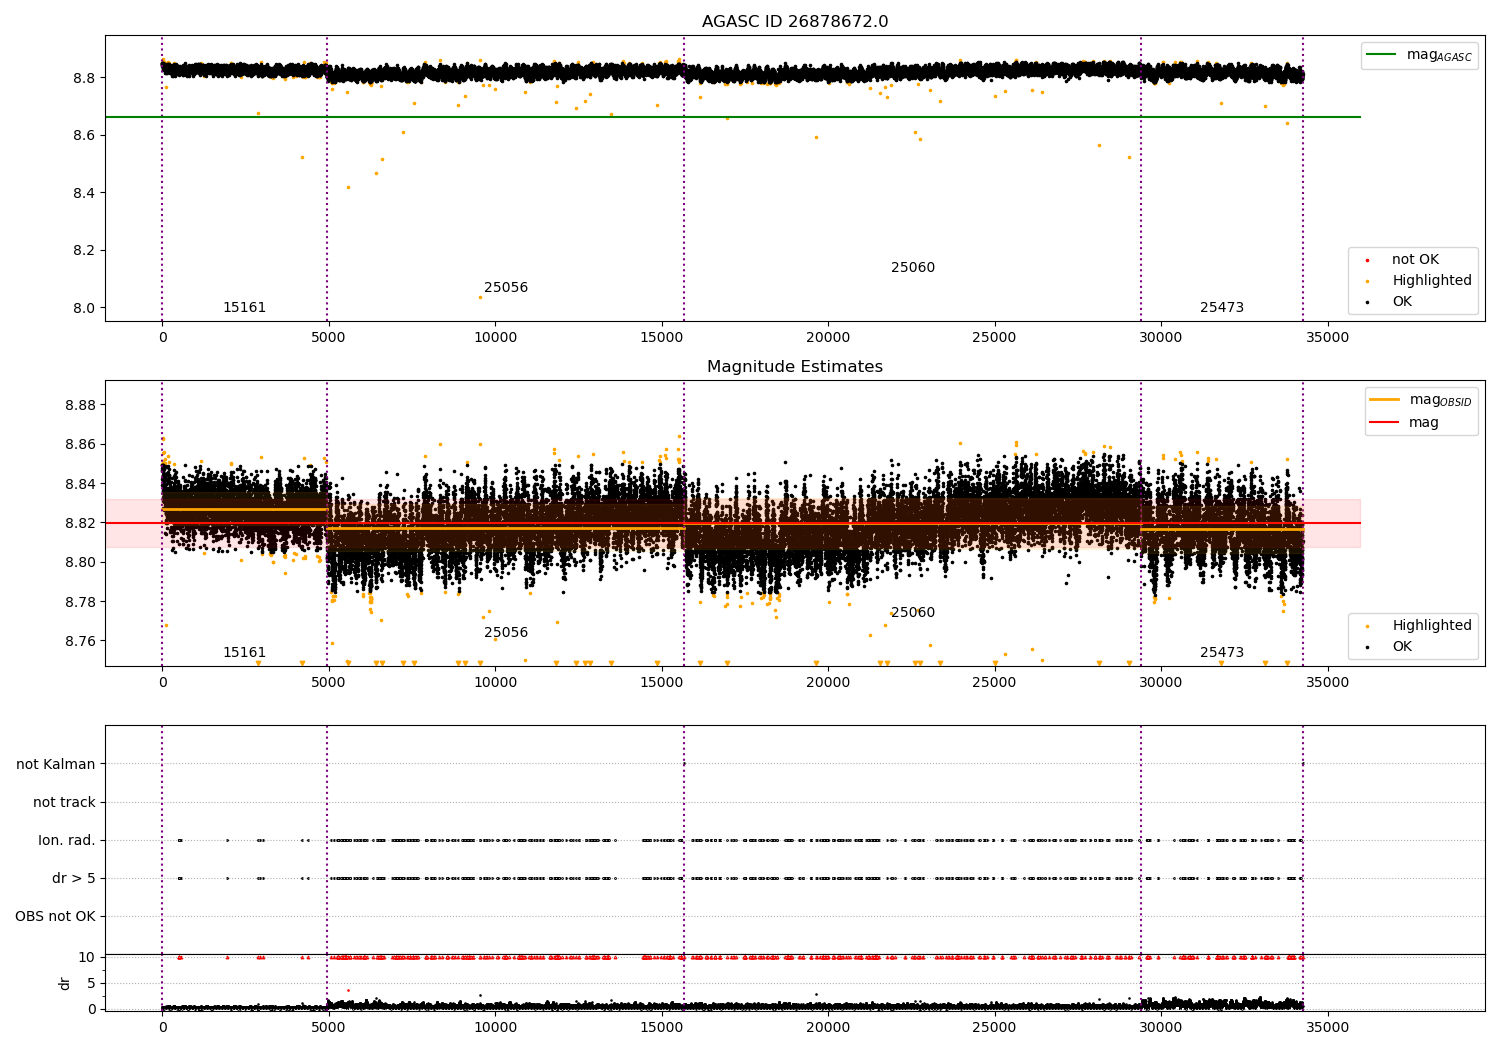Screen dimensions: 1500x1050
Task: Click the 'dr > 5' row label
Action: click(x=74, y=878)
